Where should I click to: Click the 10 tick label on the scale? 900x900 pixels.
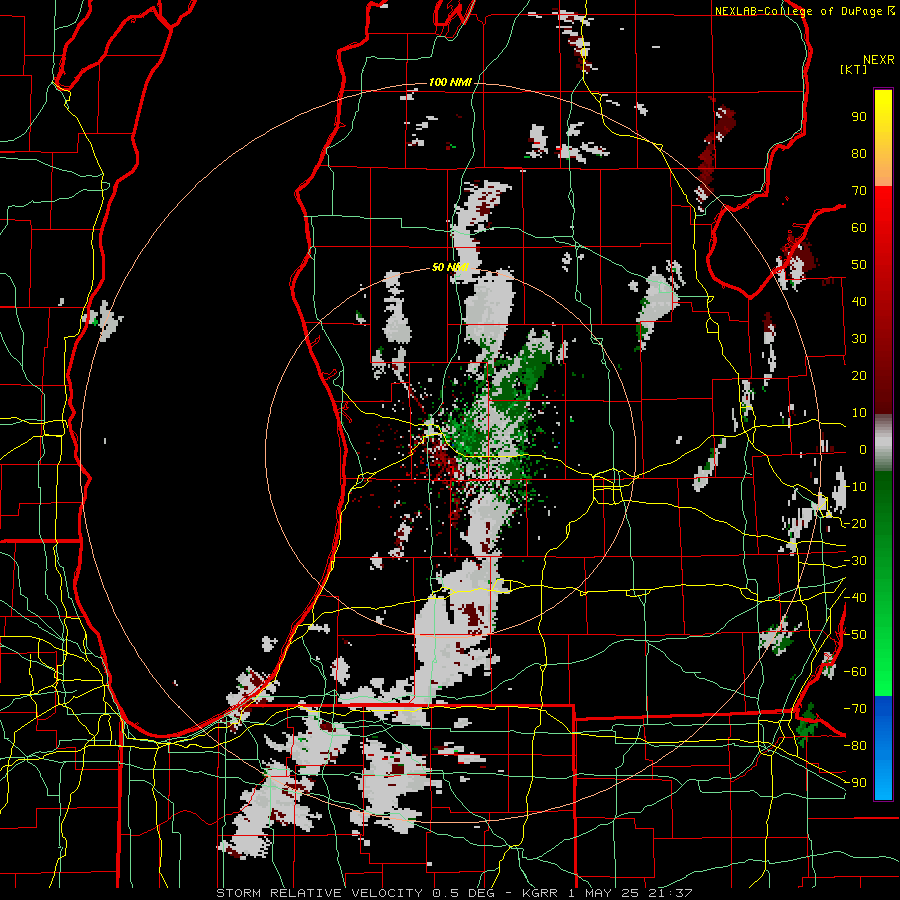point(859,413)
